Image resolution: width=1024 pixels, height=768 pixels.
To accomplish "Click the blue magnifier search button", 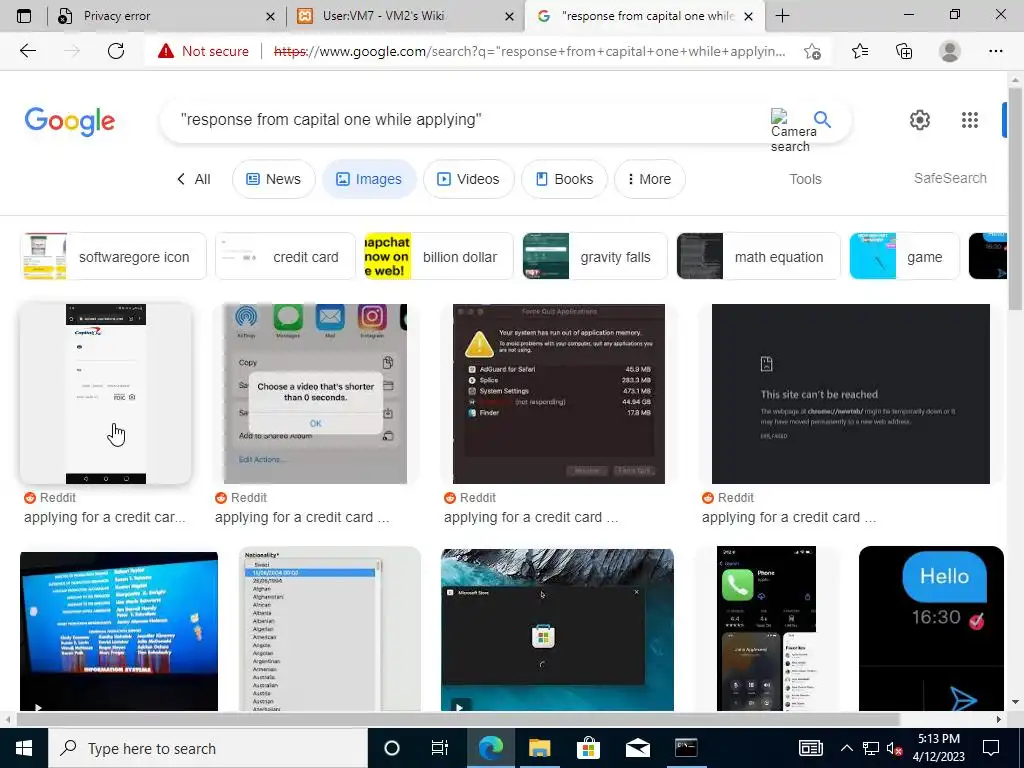I will 822,120.
